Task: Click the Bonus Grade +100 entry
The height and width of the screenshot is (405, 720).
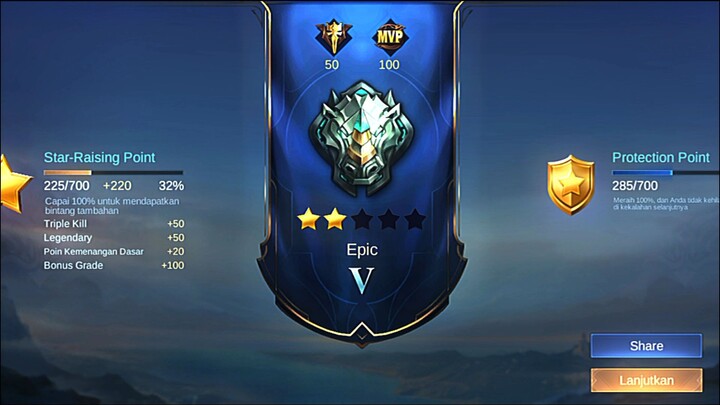Action: pyautogui.click(x=114, y=265)
